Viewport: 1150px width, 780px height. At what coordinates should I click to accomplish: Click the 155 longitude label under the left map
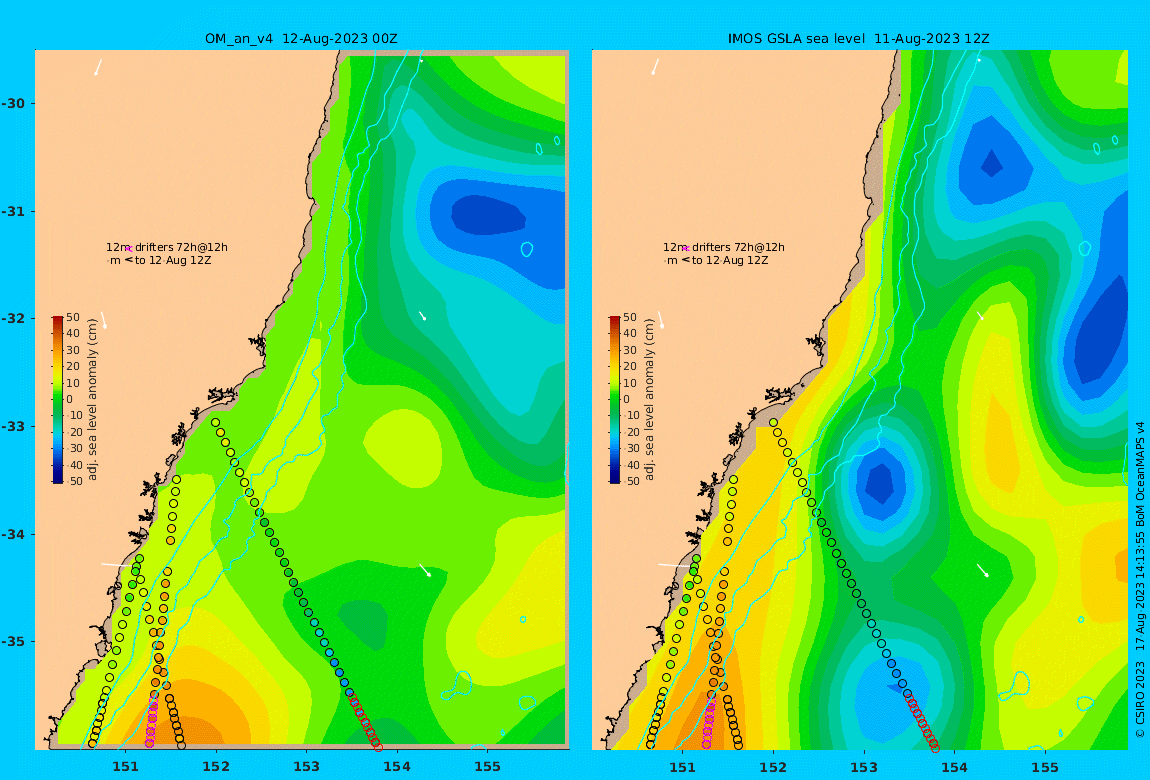(488, 767)
